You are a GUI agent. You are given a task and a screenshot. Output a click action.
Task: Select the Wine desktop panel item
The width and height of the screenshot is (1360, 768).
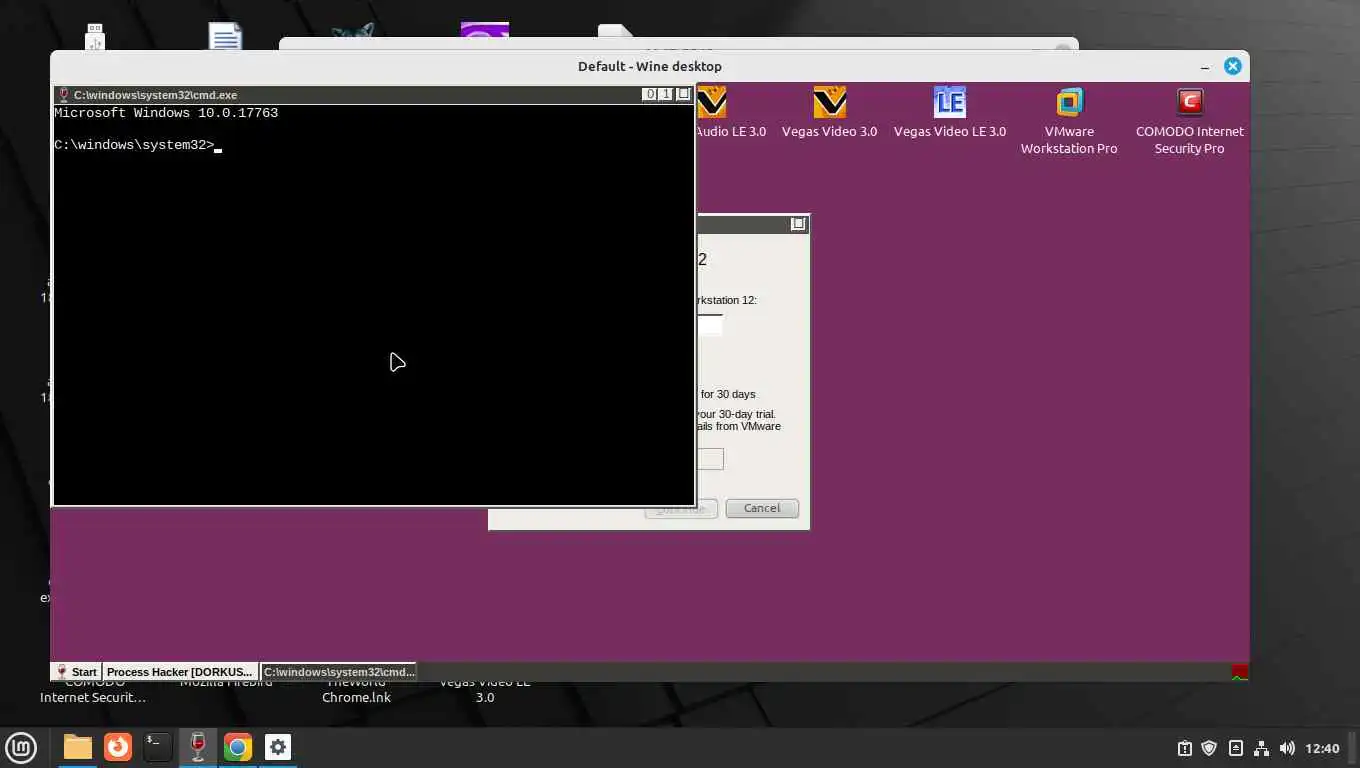tap(197, 747)
